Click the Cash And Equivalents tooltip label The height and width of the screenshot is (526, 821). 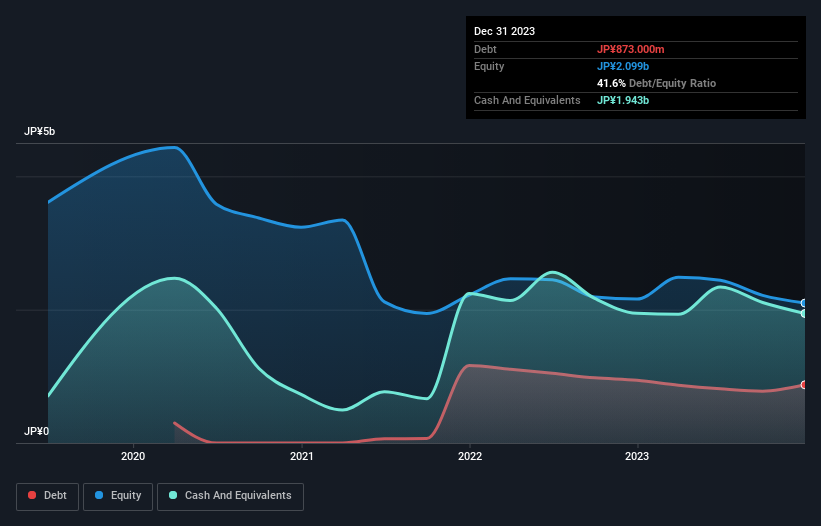tap(527, 100)
